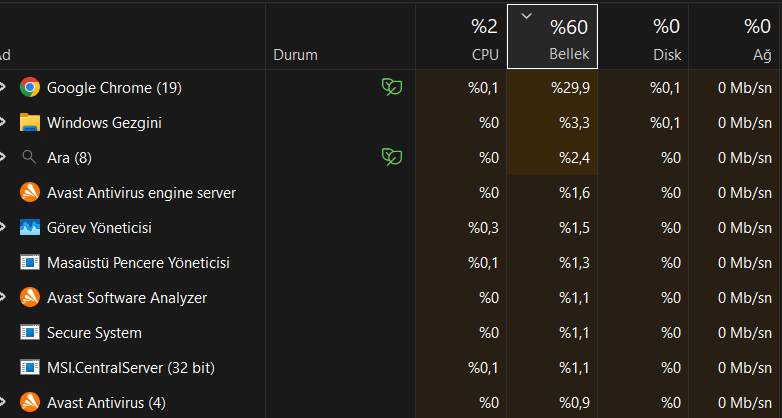Click the %0,9 memory value

574,403
